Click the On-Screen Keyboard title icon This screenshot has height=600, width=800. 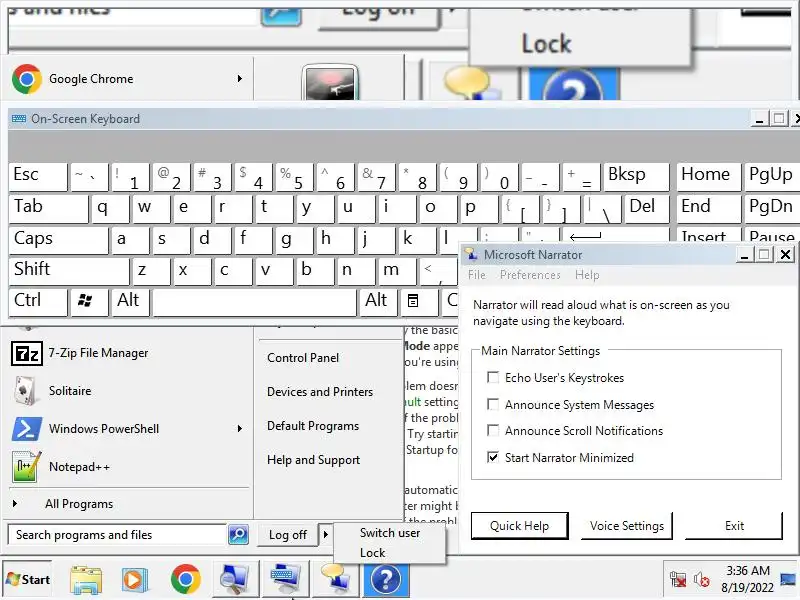19,119
